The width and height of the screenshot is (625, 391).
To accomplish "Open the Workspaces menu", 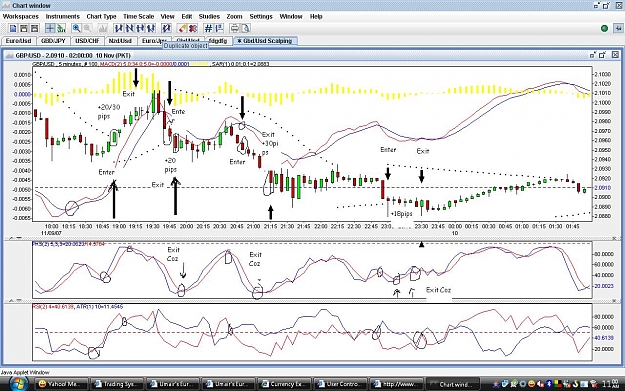I will (21, 16).
